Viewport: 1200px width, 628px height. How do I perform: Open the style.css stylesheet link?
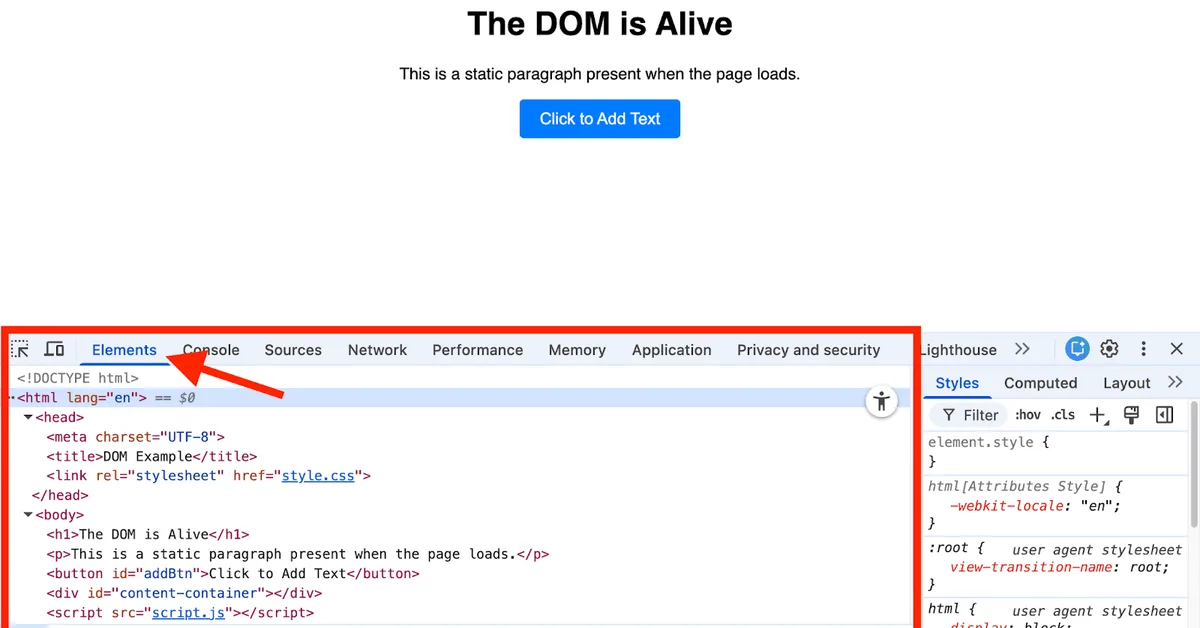point(318,475)
